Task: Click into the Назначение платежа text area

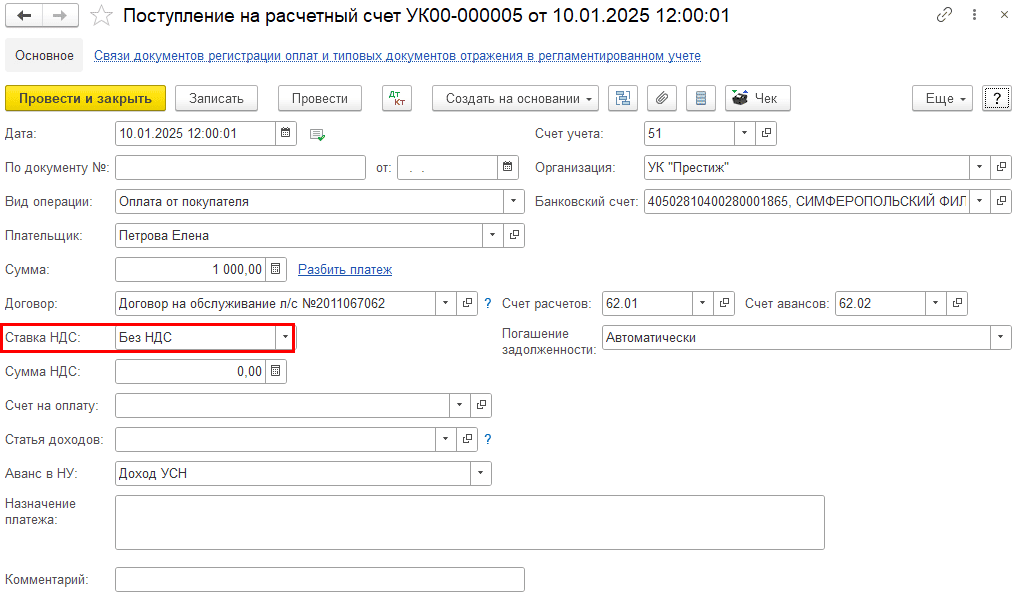Action: coord(469,522)
